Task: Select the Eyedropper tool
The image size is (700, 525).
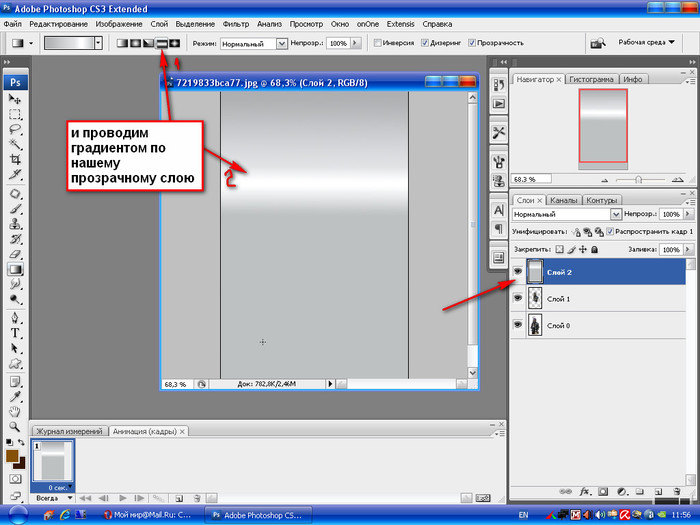Action: click(x=15, y=397)
